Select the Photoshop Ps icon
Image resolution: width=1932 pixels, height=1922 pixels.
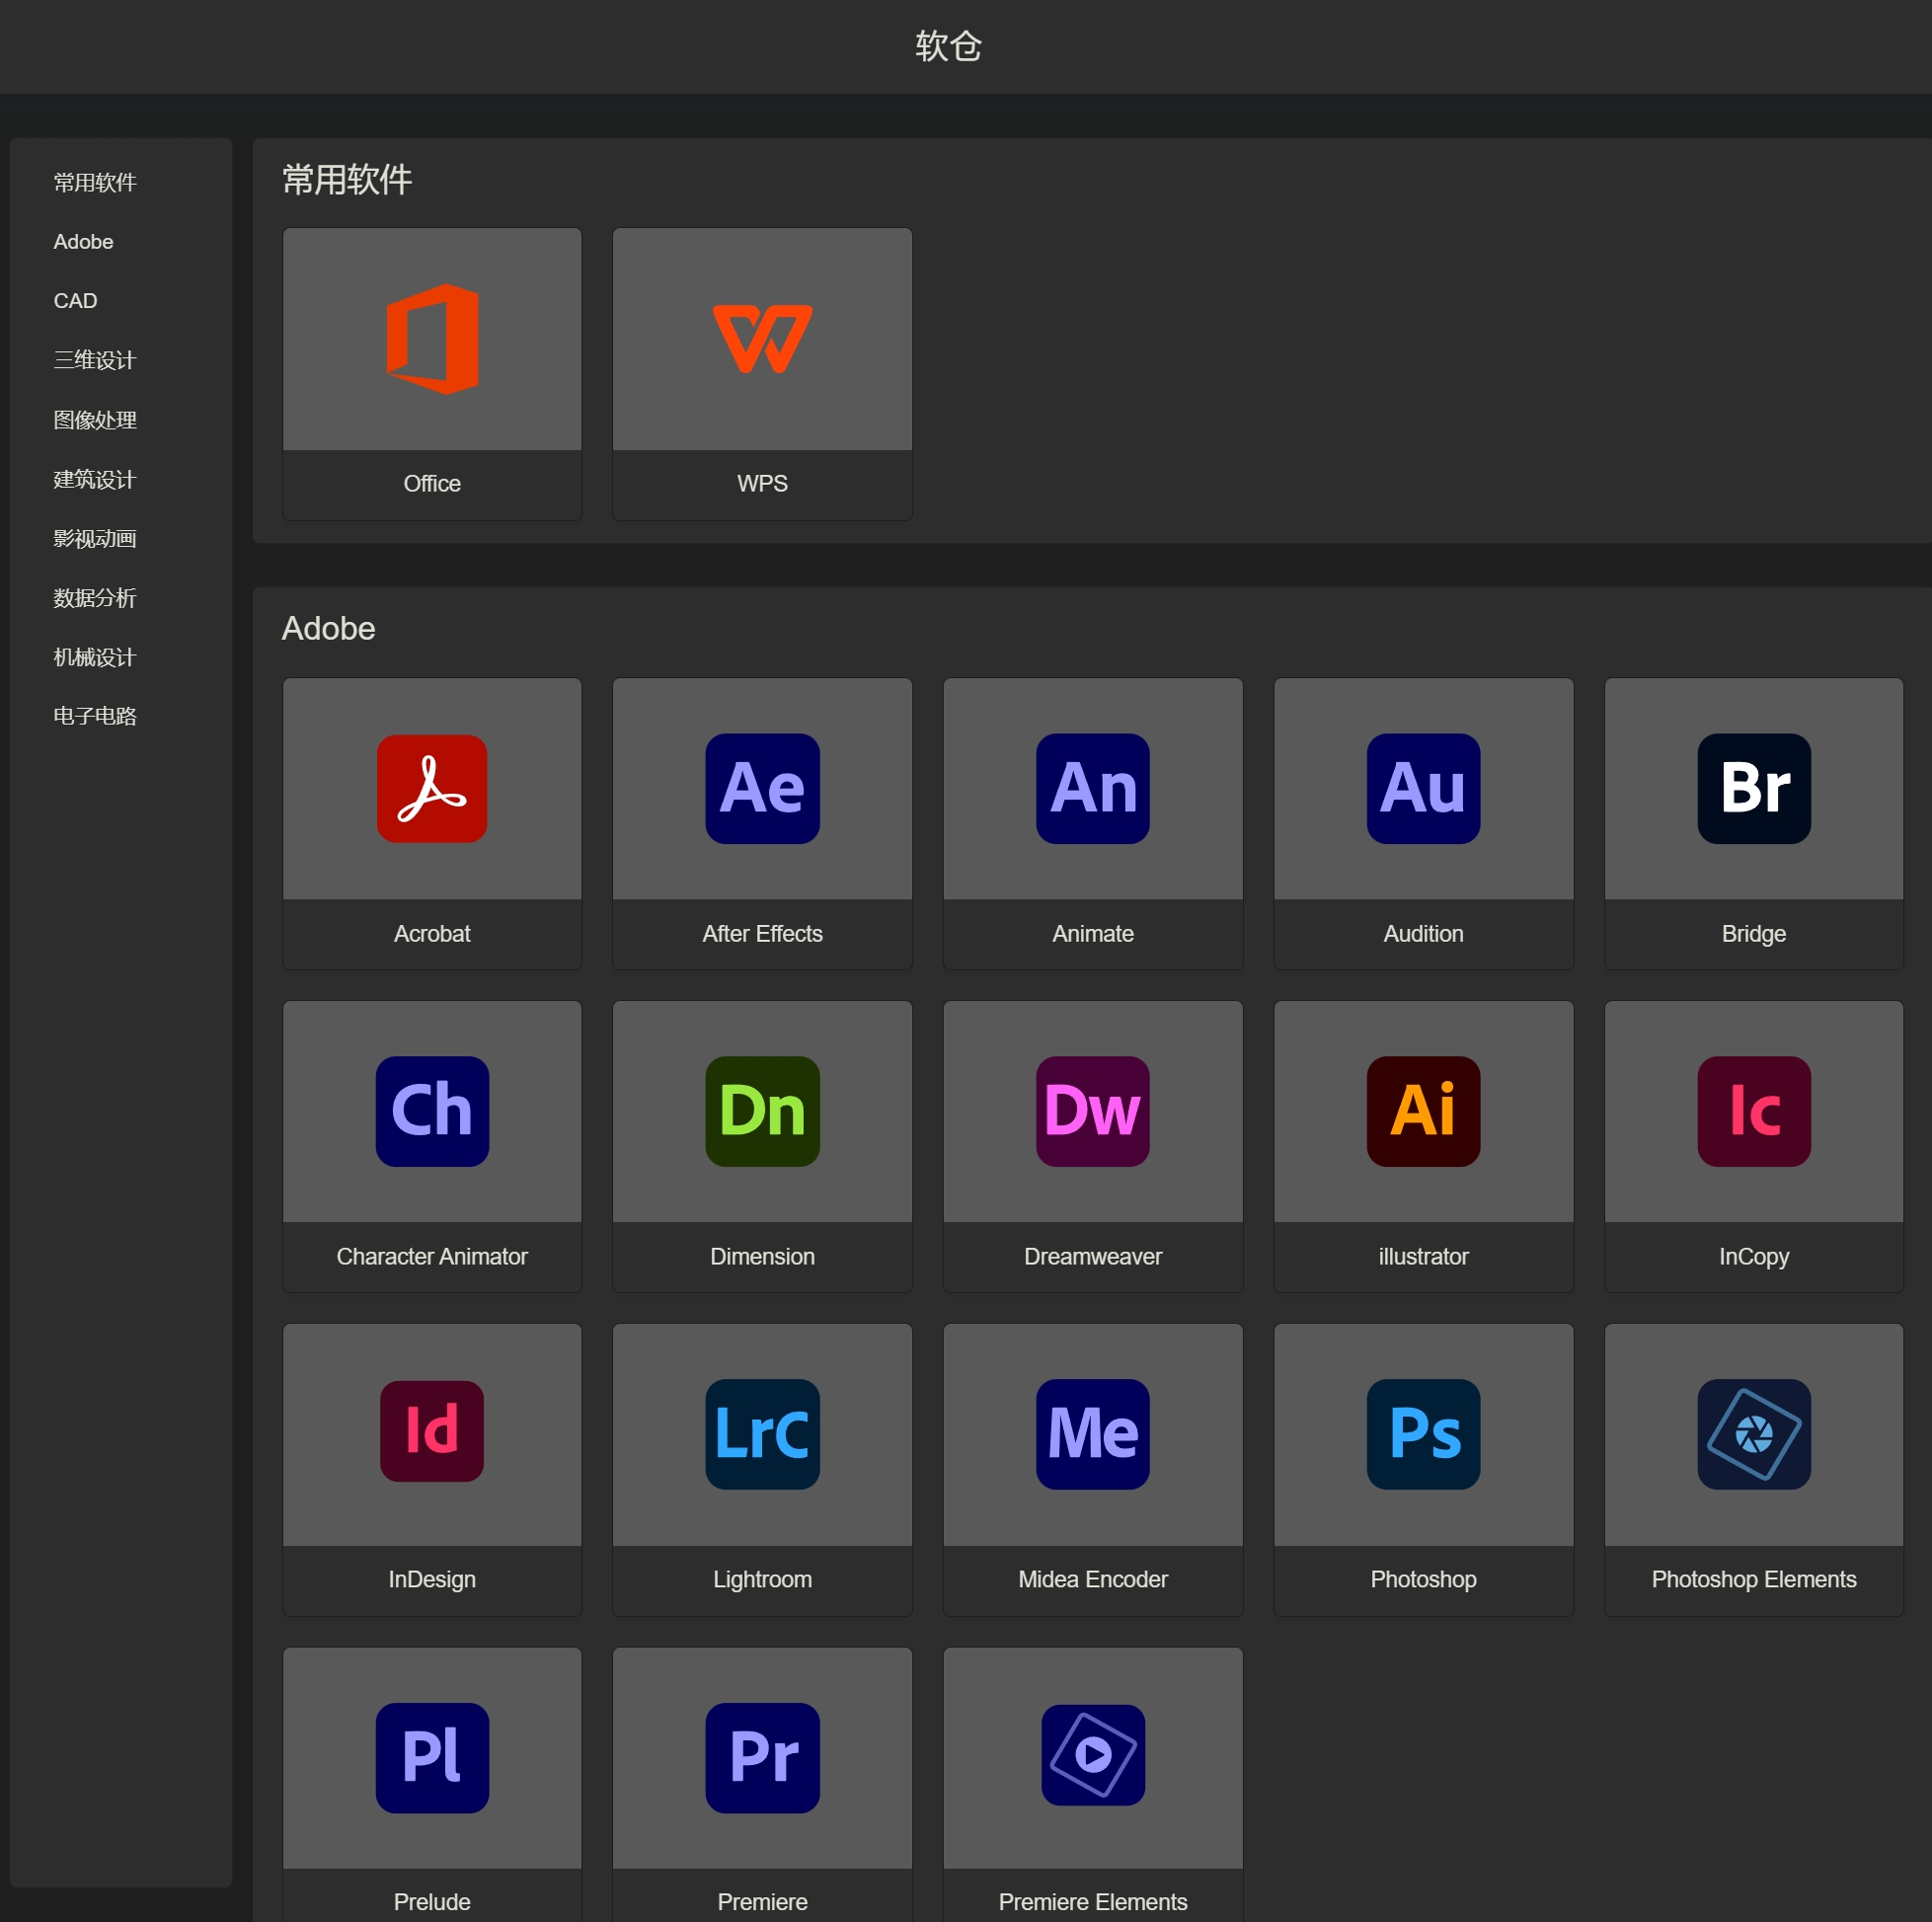(x=1423, y=1434)
